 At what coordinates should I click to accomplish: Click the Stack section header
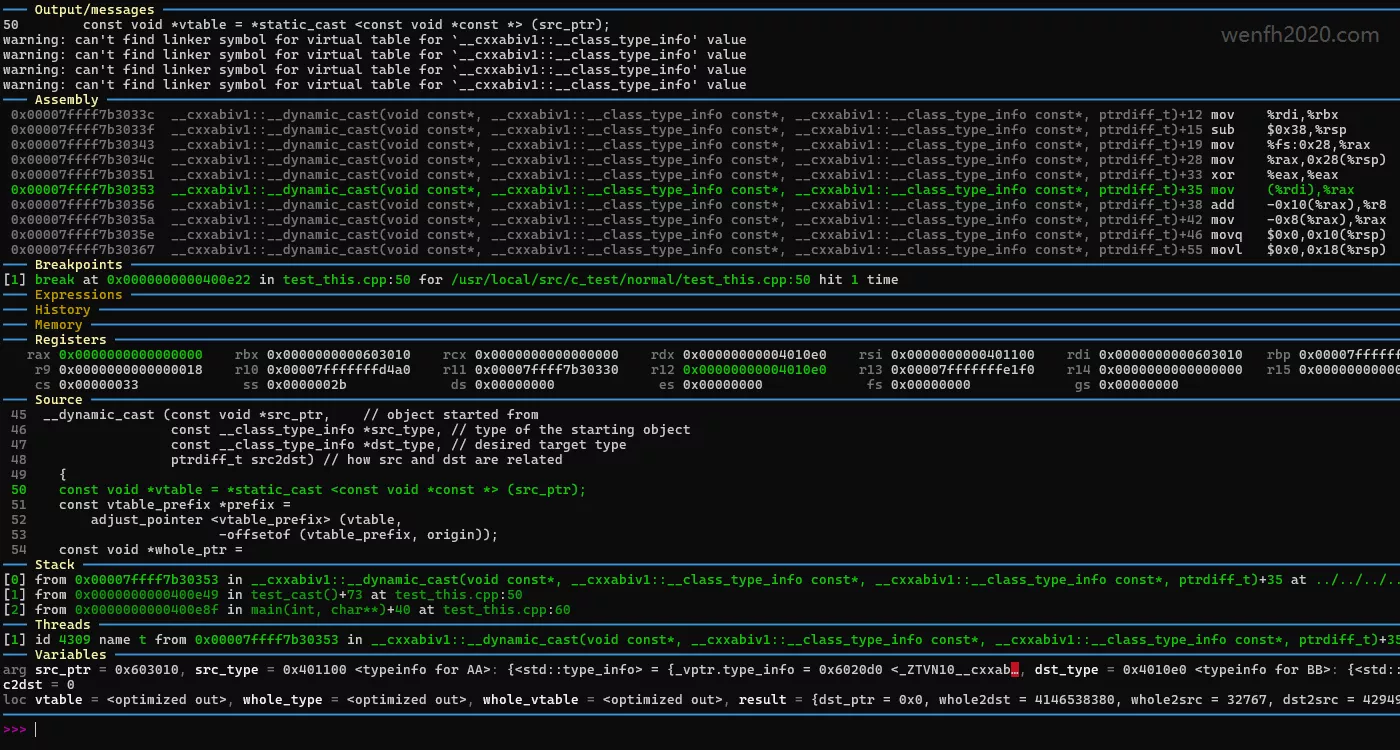click(x=54, y=565)
